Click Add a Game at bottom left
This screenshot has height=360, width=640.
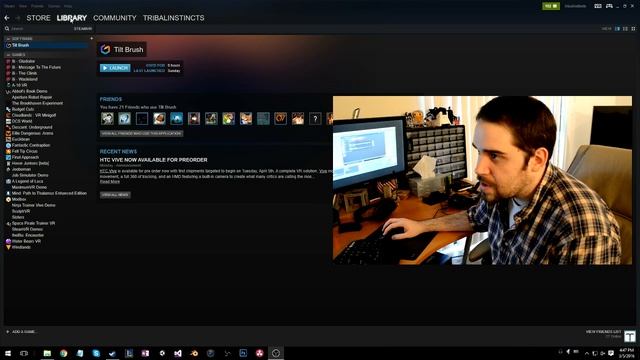point(21,332)
